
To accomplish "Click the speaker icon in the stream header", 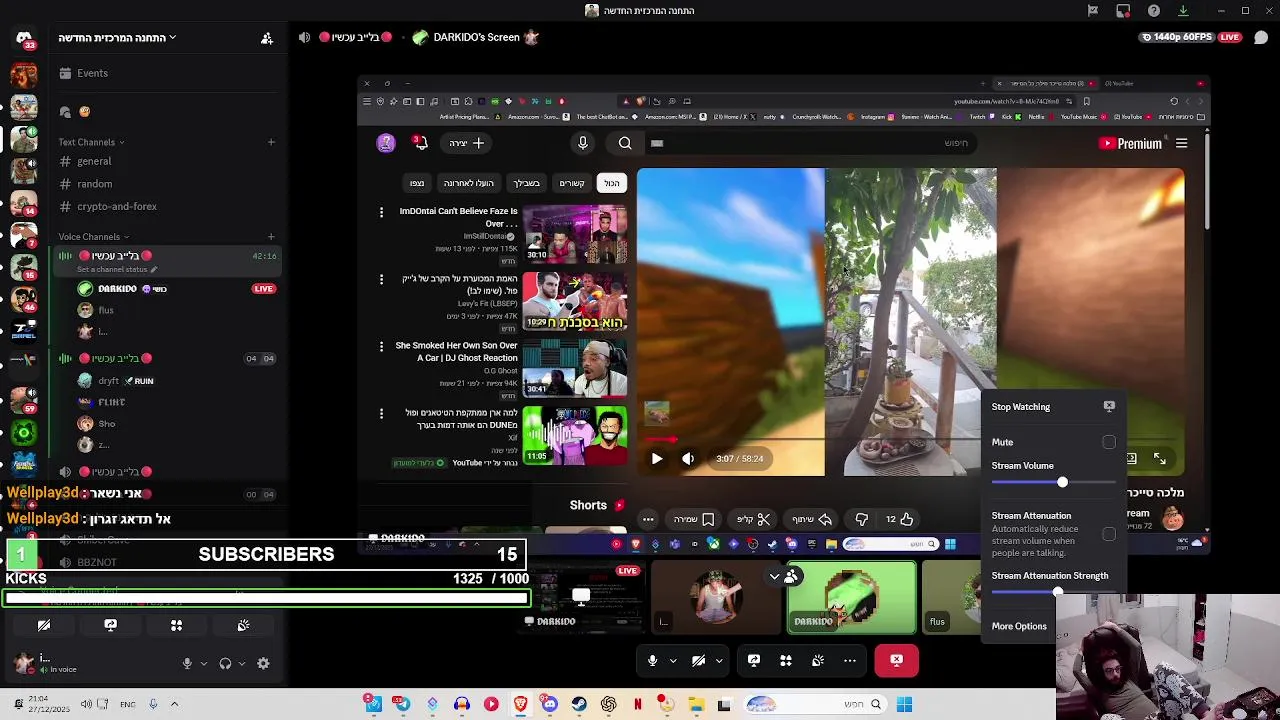I will [x=304, y=37].
